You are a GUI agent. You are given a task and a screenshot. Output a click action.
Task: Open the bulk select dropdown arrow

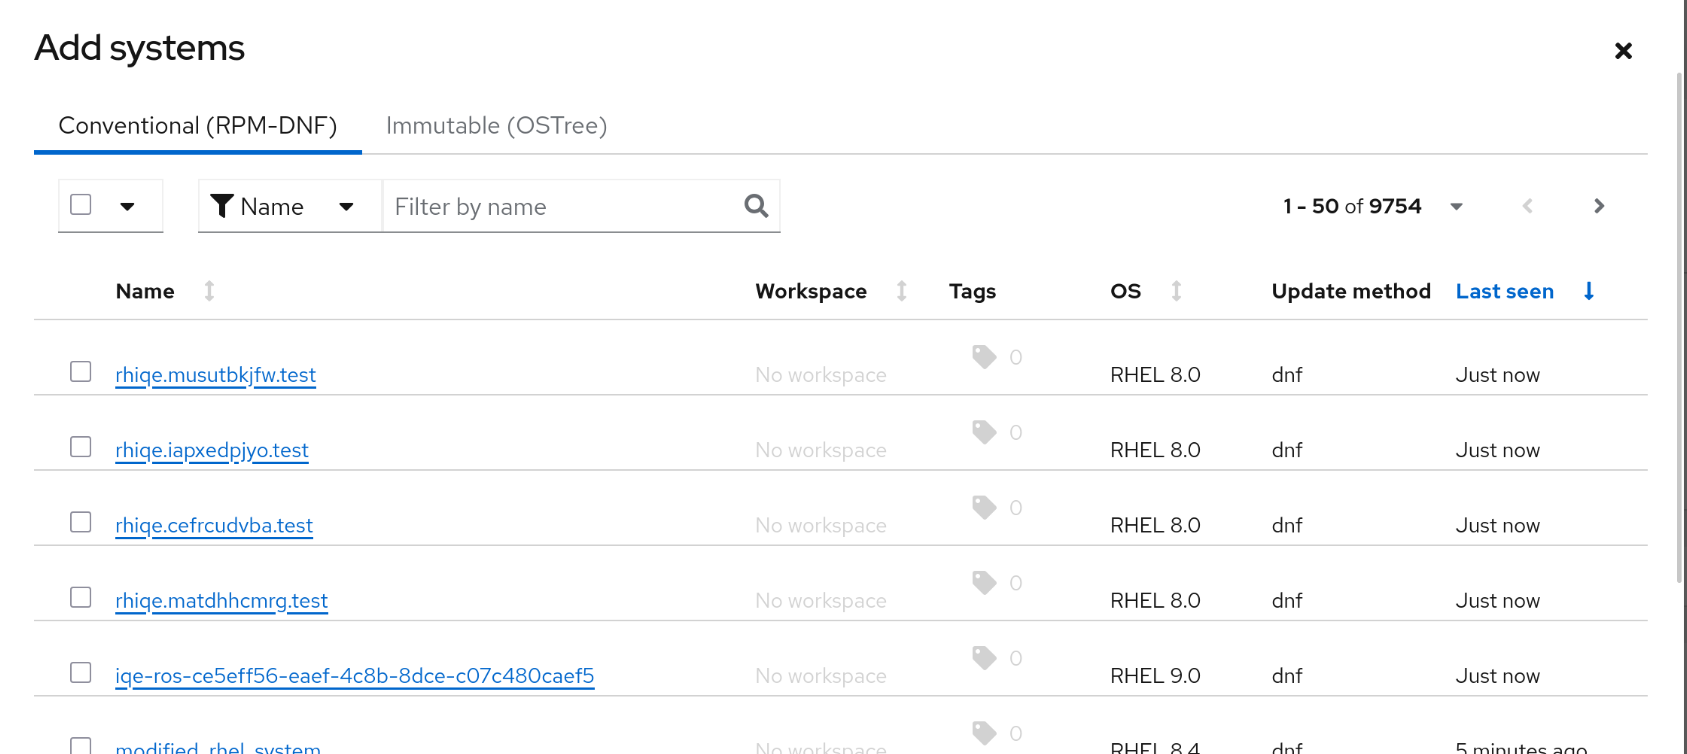click(x=127, y=207)
